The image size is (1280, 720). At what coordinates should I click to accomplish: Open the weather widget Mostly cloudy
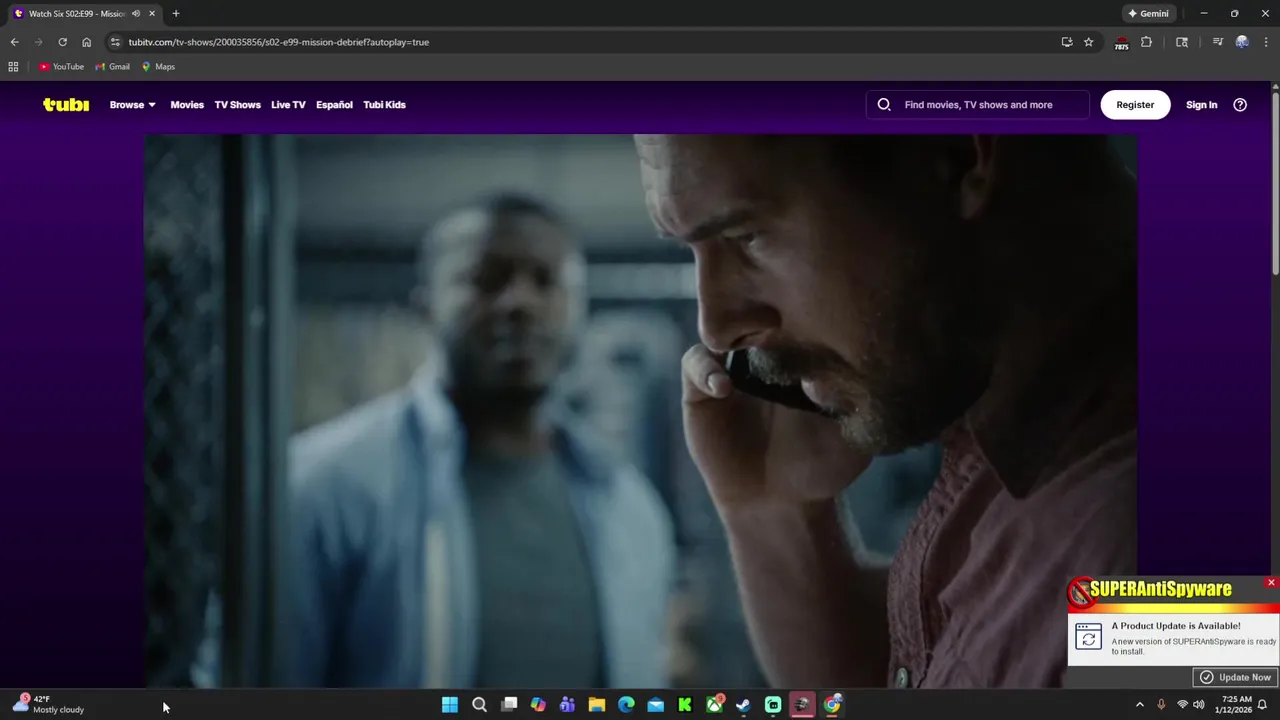click(48, 704)
